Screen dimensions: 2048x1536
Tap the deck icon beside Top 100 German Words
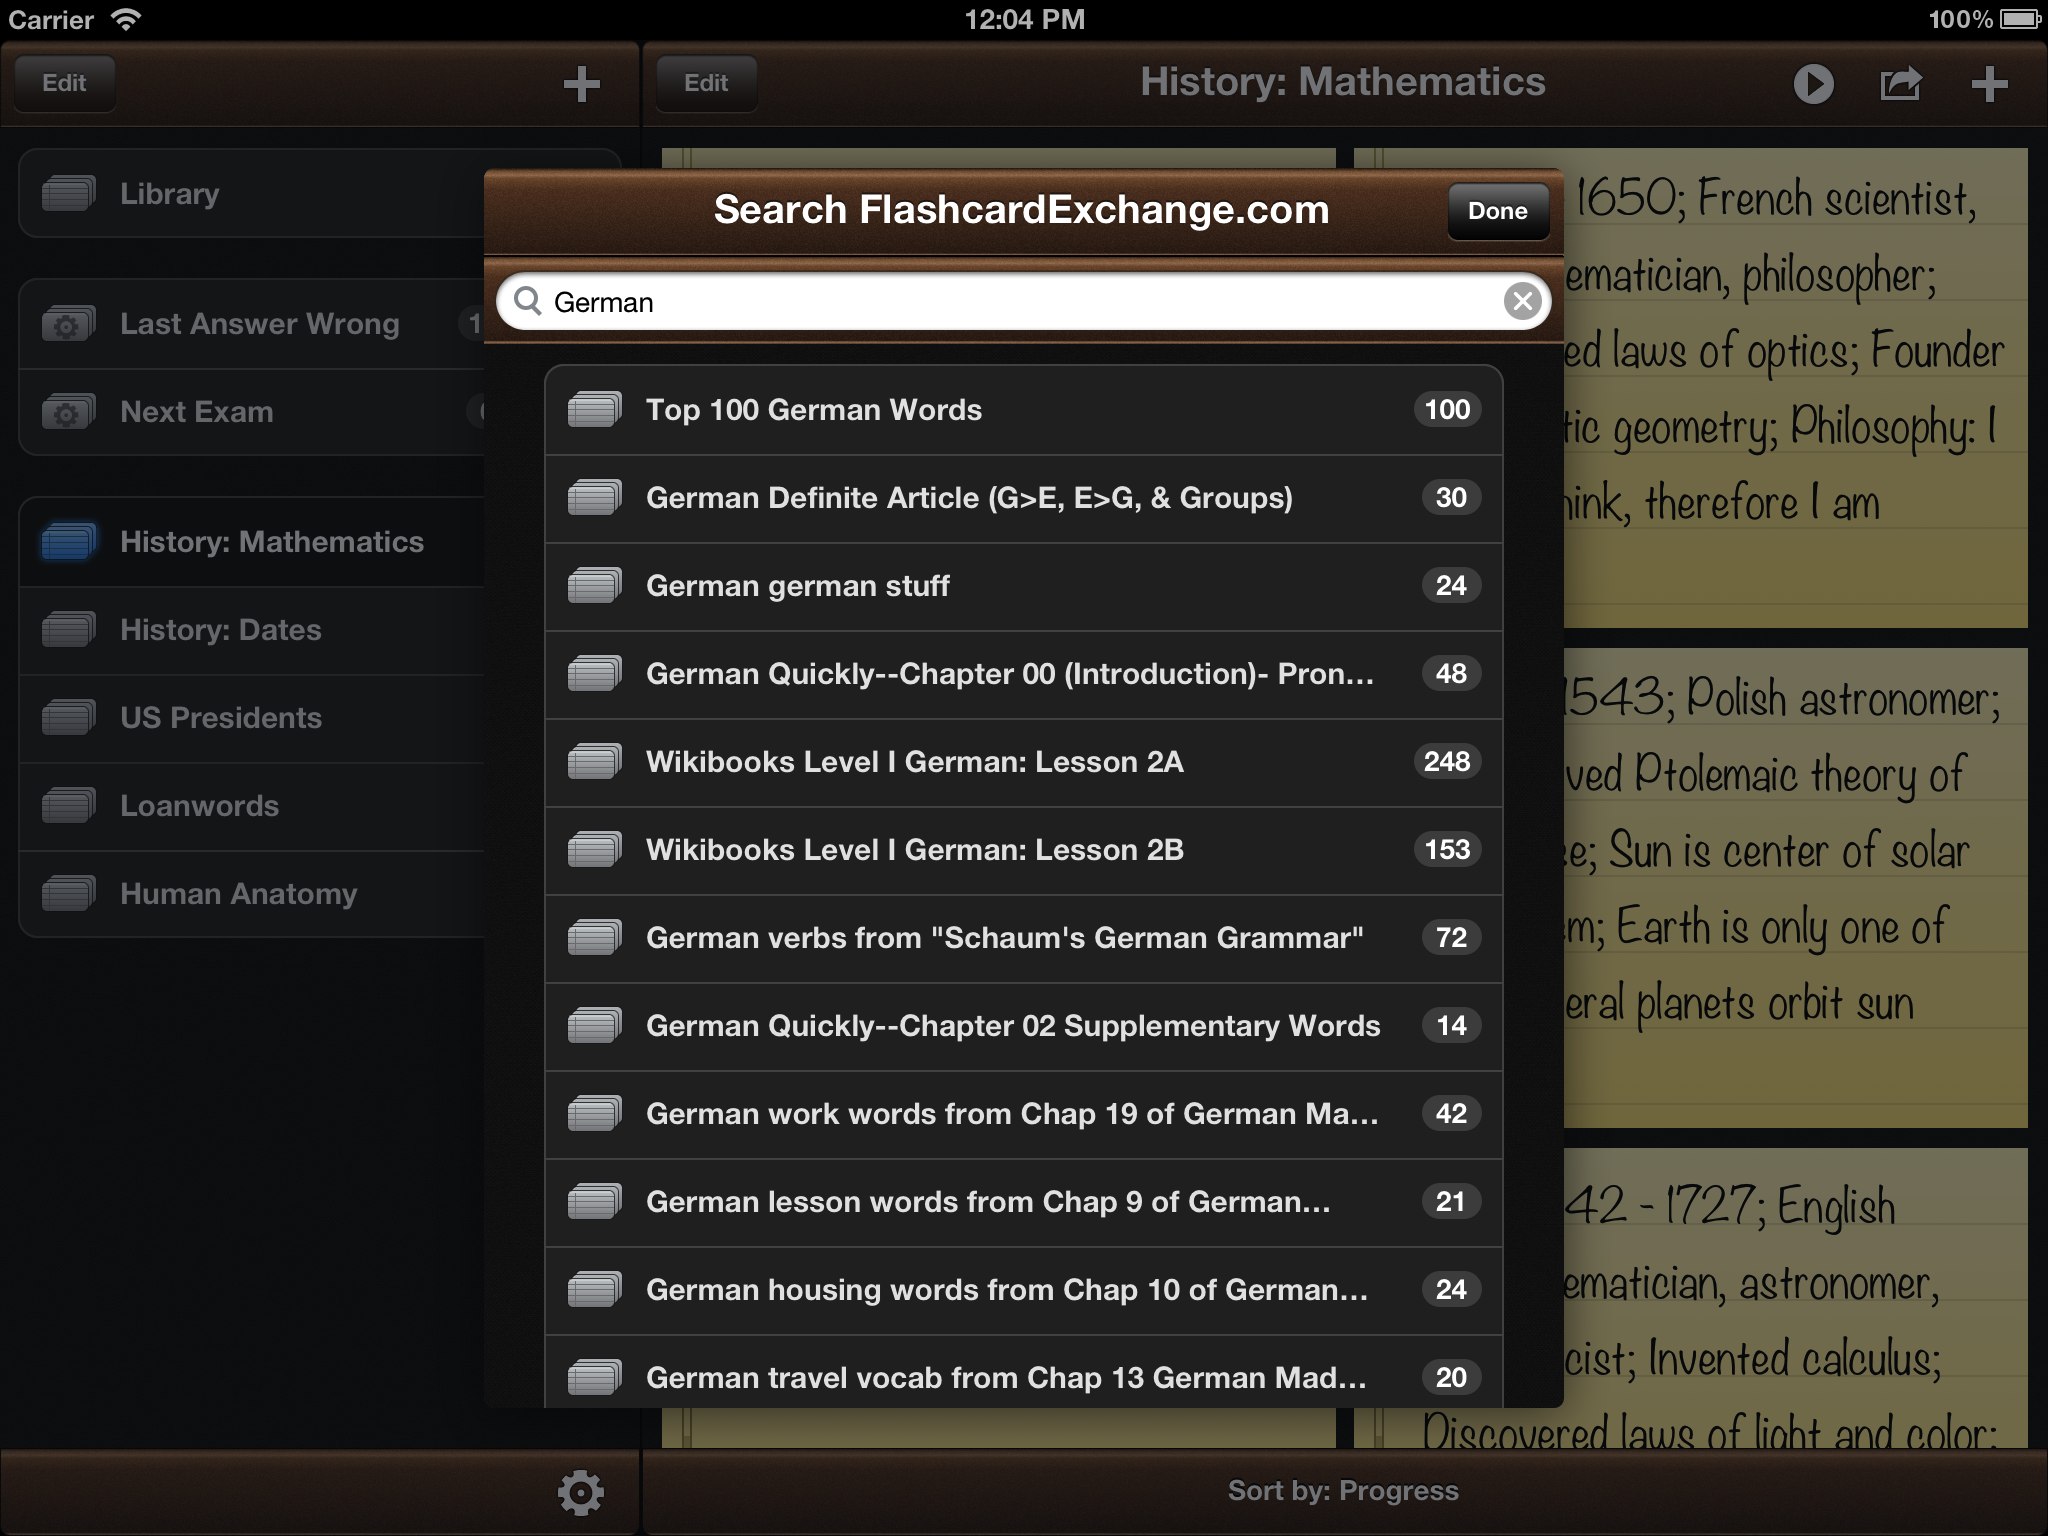pyautogui.click(x=596, y=409)
